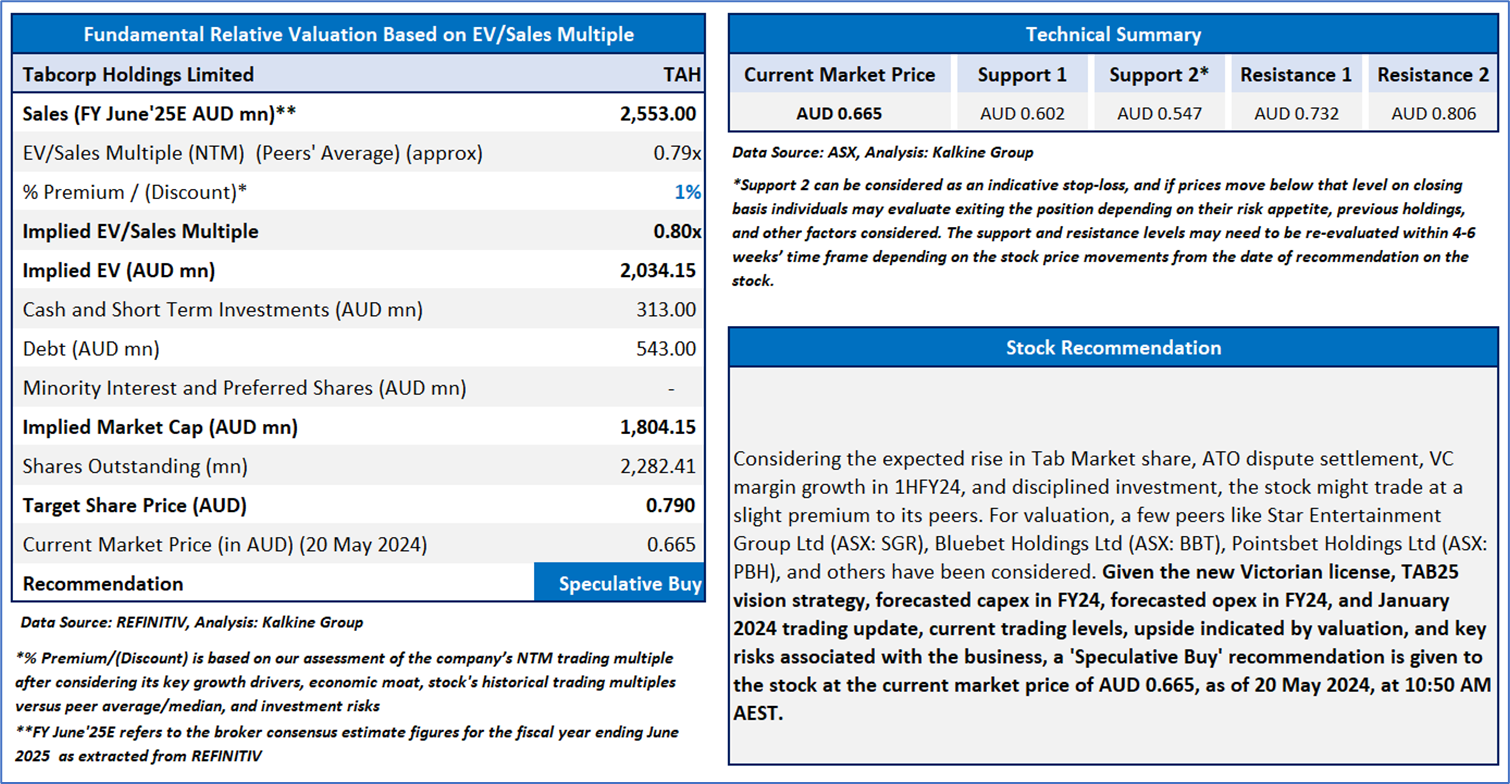Click the '**FY June'25E refers to' footnote
The image size is (1510, 784).
347,744
